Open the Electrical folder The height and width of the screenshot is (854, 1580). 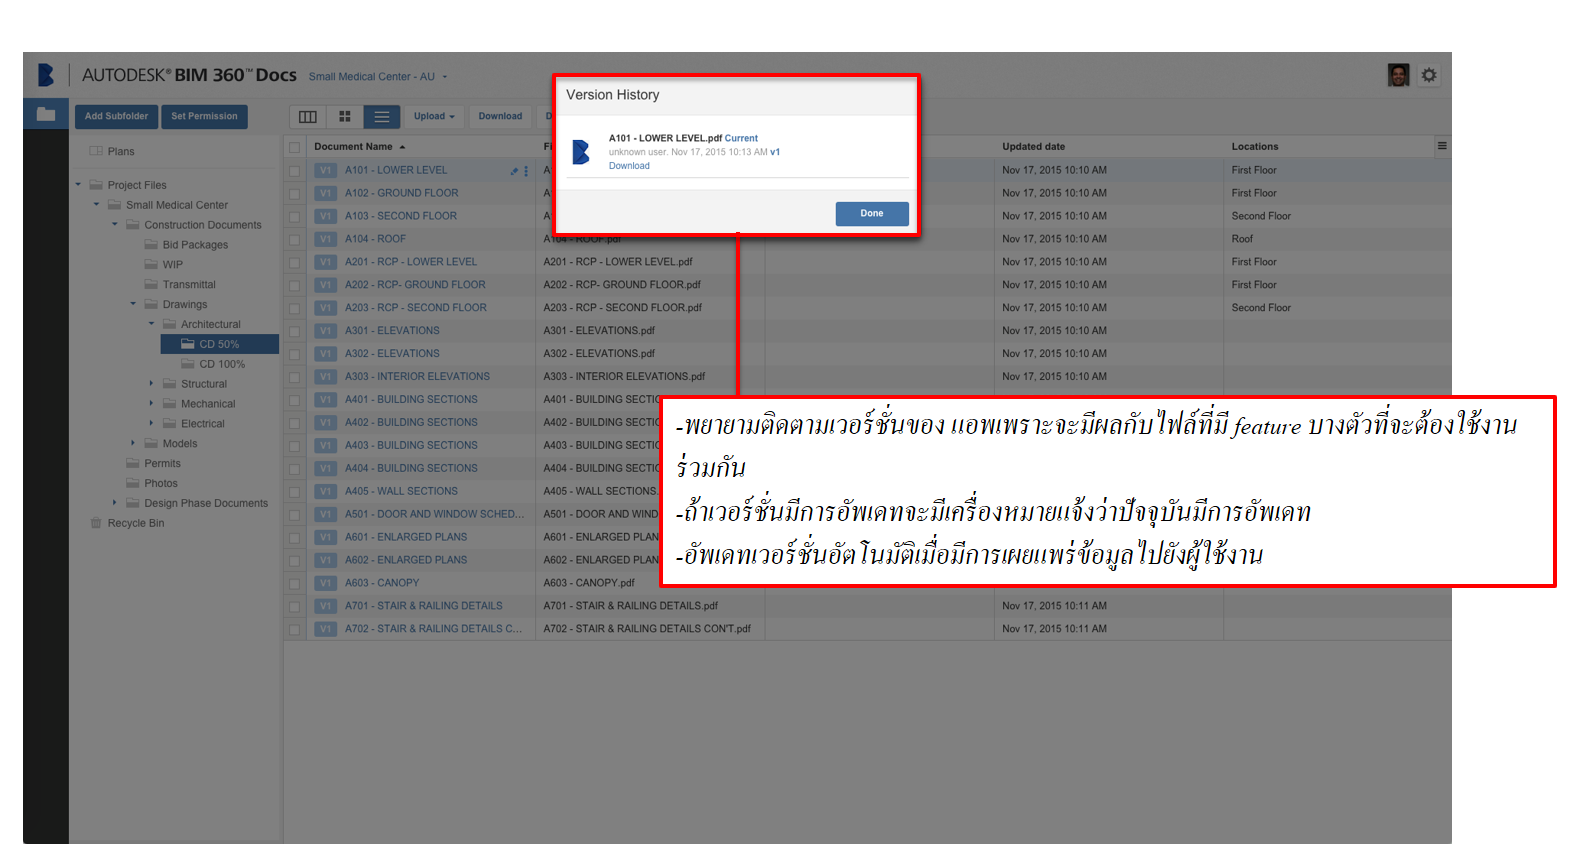pyautogui.click(x=202, y=424)
